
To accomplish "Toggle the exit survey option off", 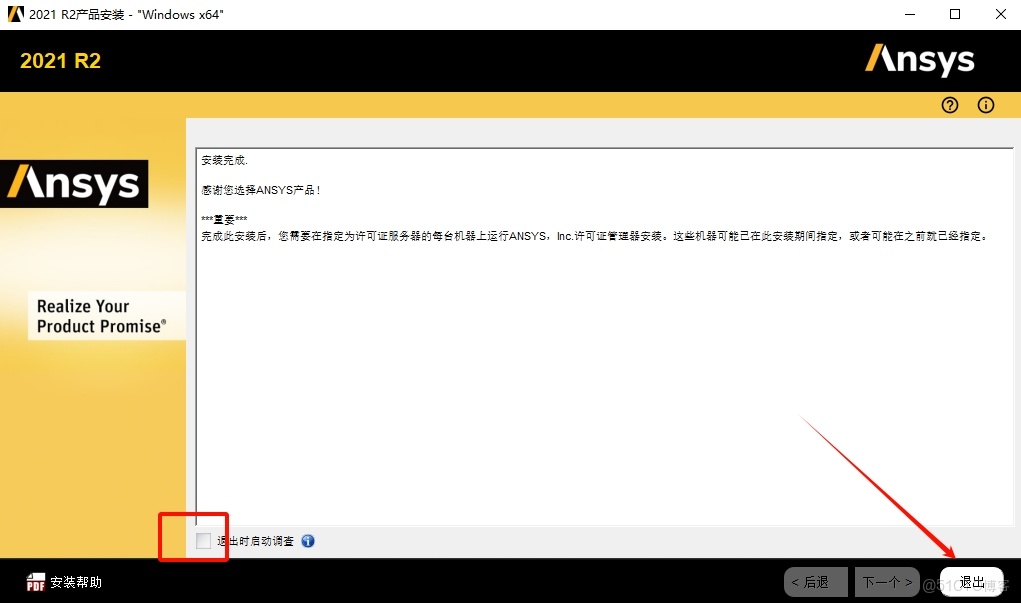I will (204, 540).
